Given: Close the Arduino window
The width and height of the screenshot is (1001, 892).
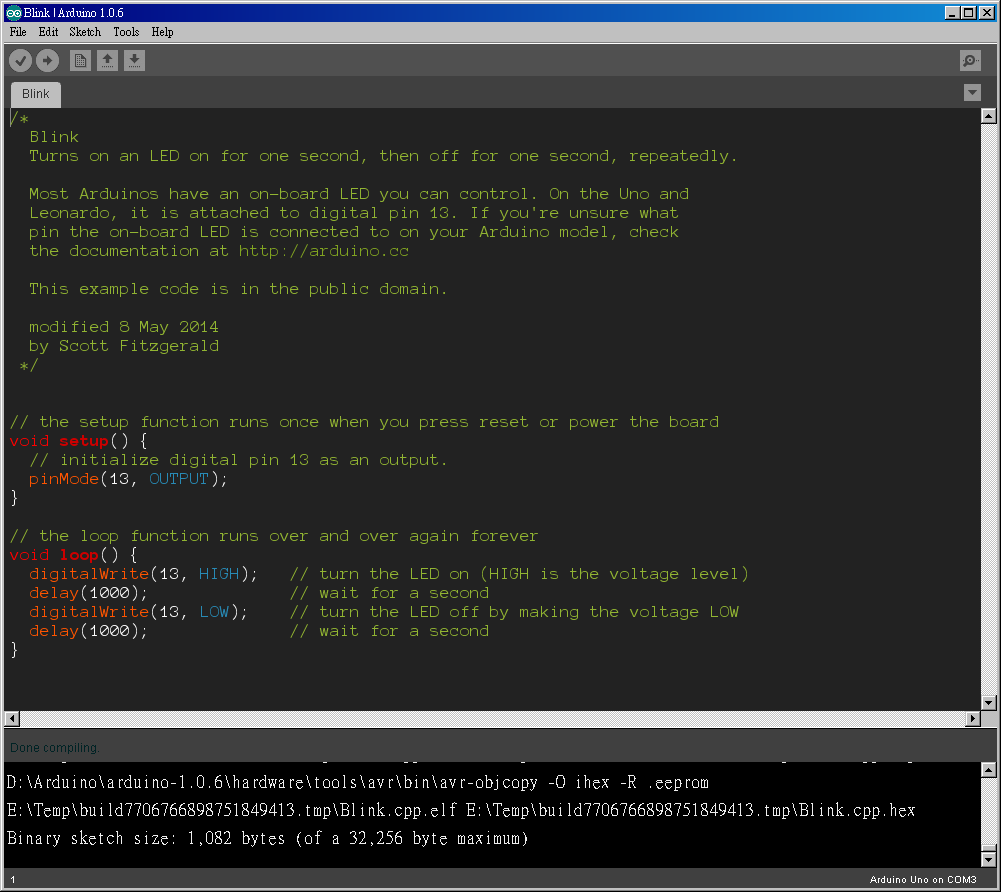Looking at the screenshot, I should pyautogui.click(x=986, y=13).
